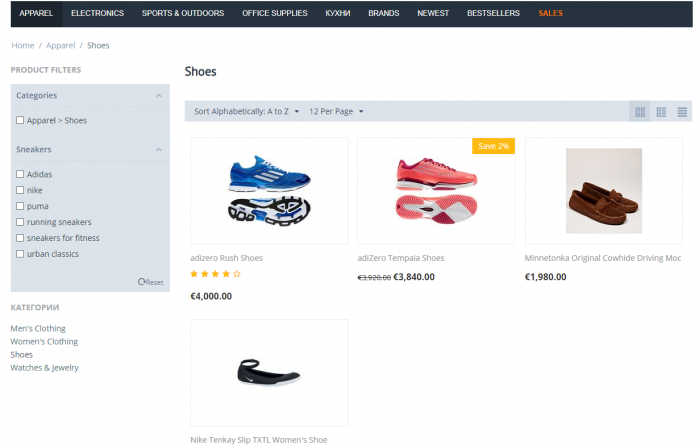Open the Sales menu item
Viewport: 700px width, 445px height.
(550, 13)
